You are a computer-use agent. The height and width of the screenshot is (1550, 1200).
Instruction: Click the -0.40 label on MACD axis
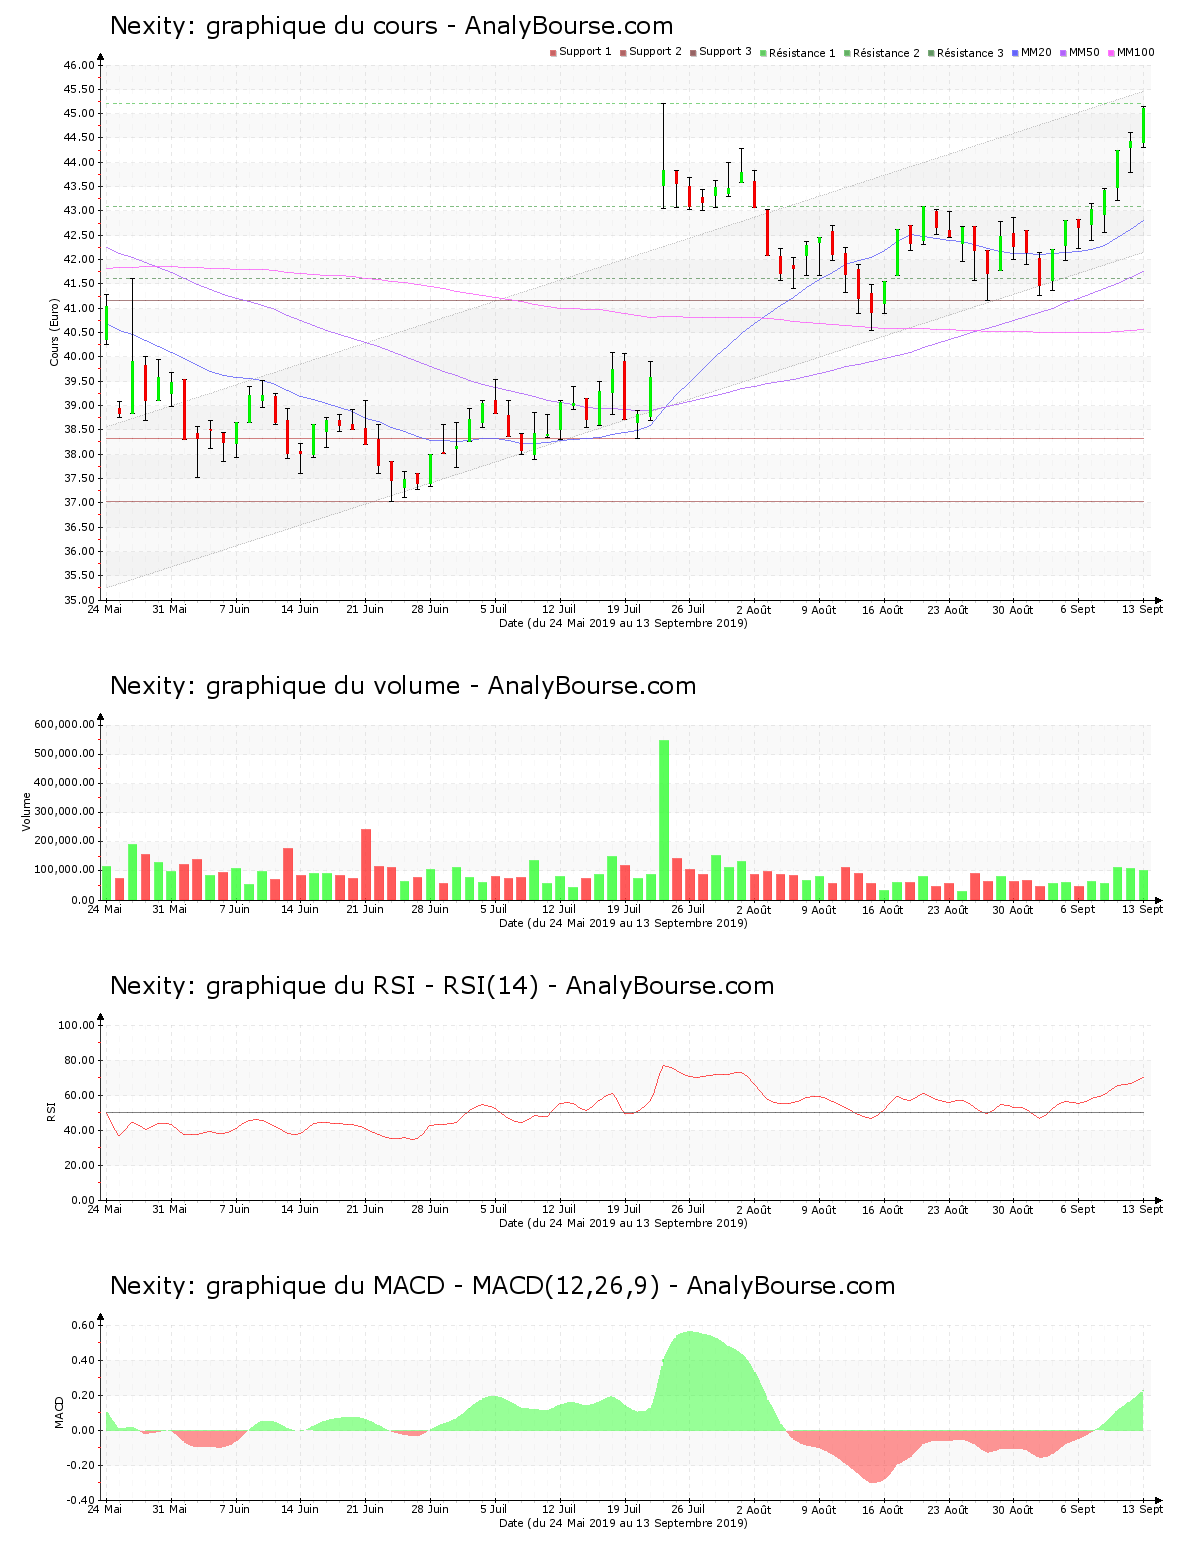(82, 1500)
